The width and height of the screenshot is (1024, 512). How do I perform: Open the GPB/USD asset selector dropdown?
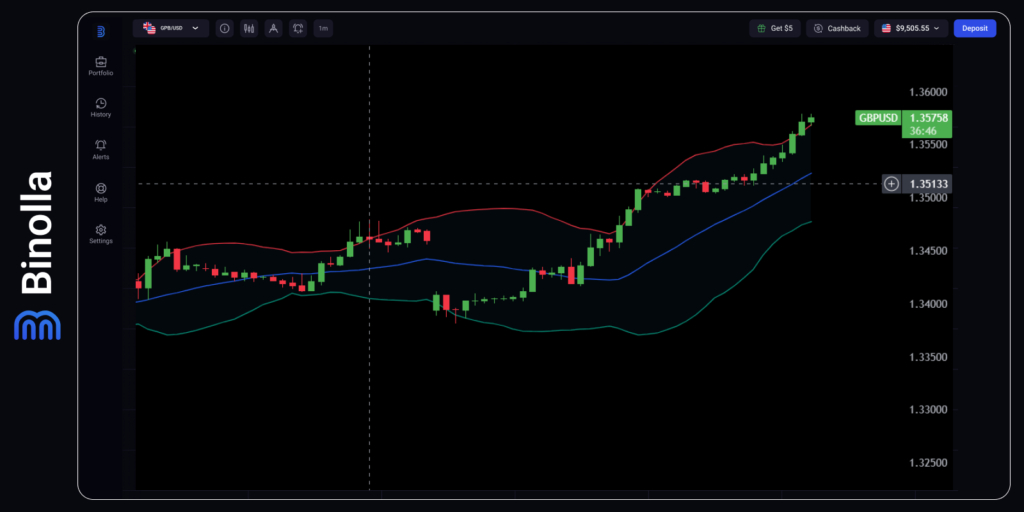click(171, 28)
